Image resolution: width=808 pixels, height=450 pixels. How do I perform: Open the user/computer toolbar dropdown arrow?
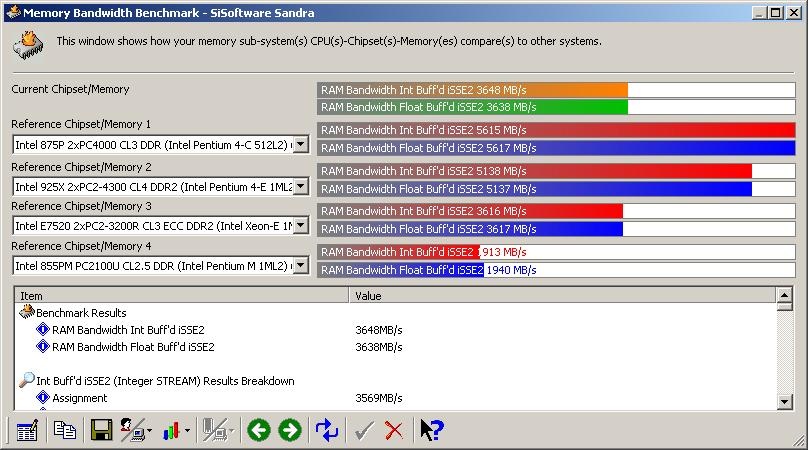[149, 430]
